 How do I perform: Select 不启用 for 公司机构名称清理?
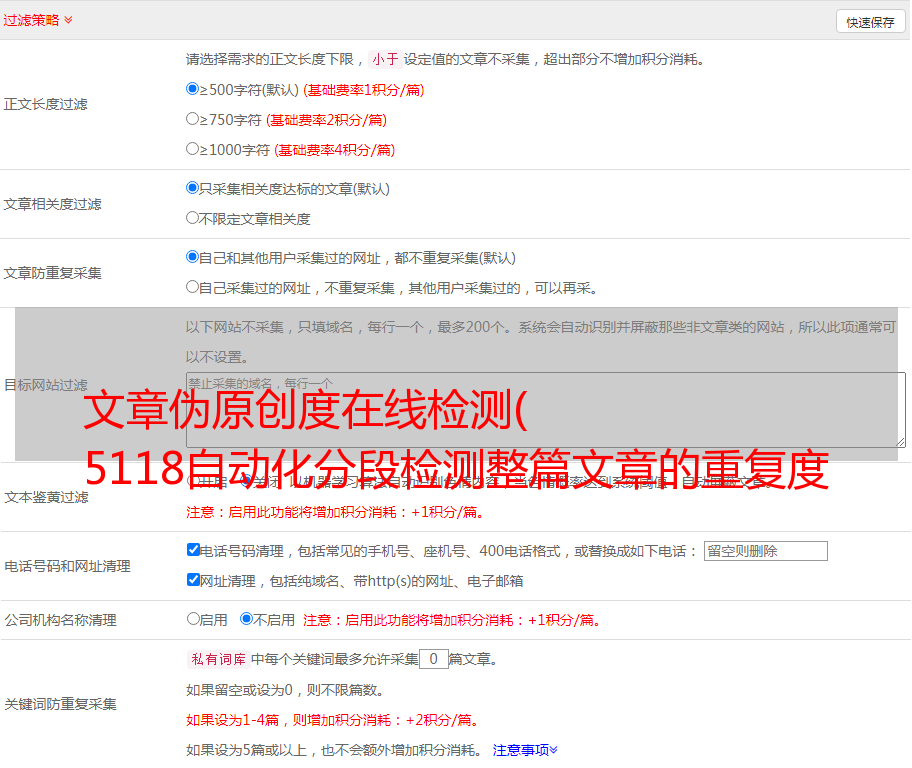246,619
